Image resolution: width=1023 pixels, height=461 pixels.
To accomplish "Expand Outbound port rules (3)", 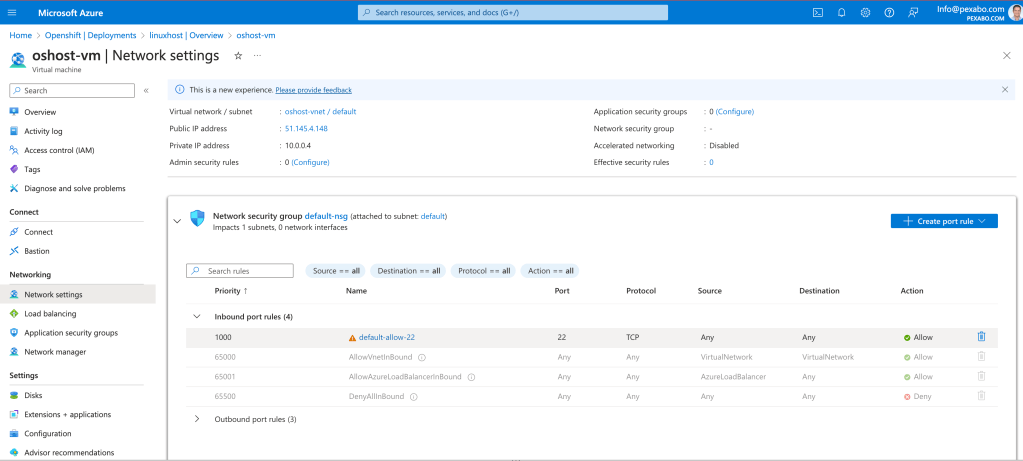I will point(196,419).
